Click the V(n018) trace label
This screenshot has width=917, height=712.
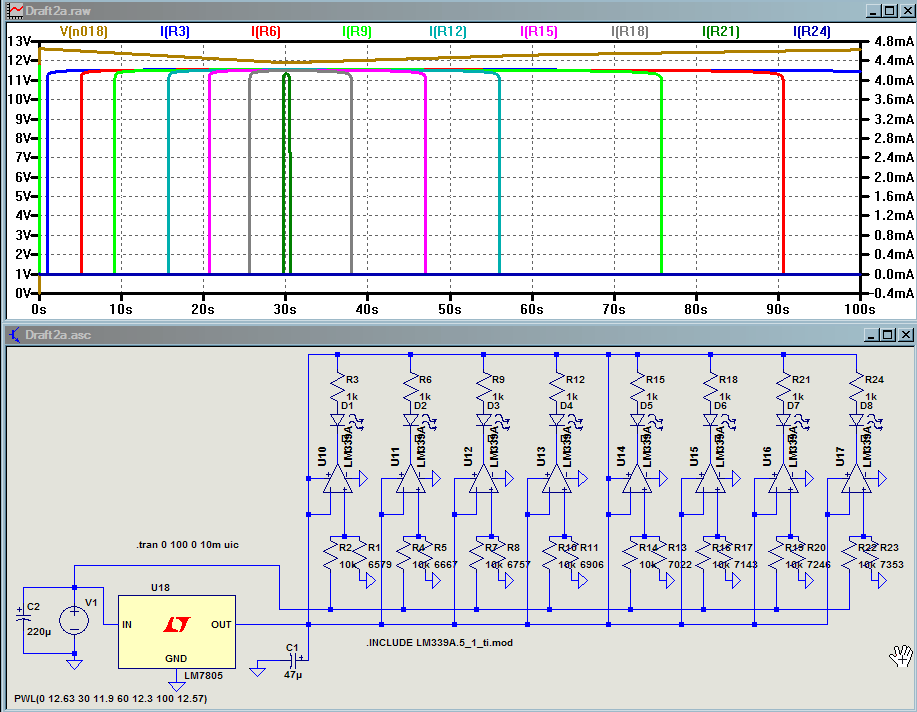point(84,32)
